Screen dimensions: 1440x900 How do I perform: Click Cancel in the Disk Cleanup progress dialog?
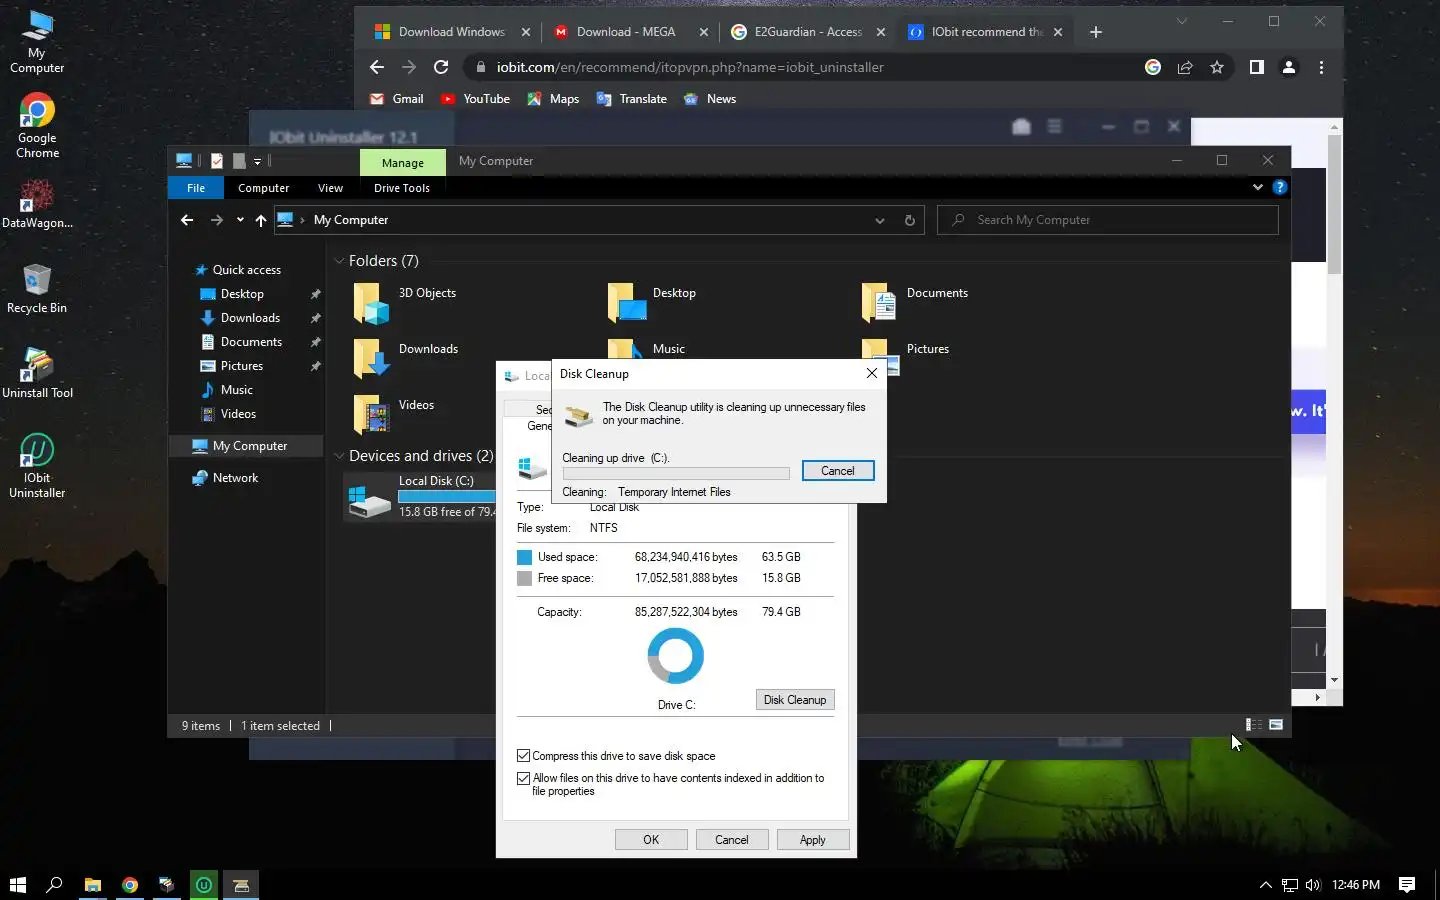(x=838, y=471)
